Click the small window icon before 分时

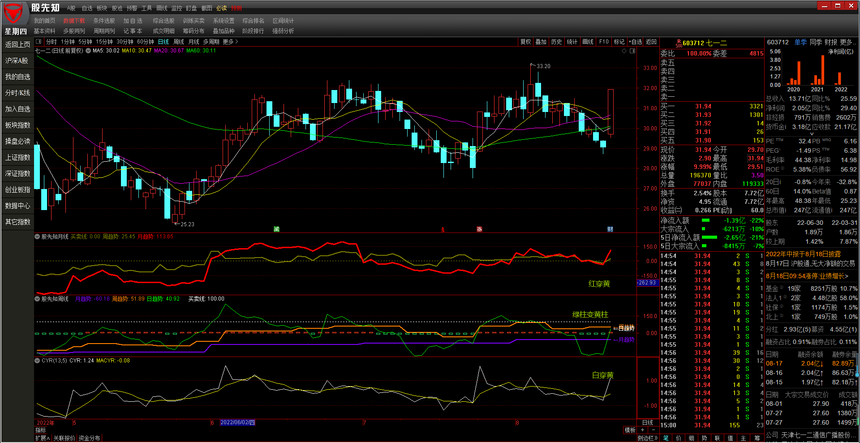click(x=38, y=42)
